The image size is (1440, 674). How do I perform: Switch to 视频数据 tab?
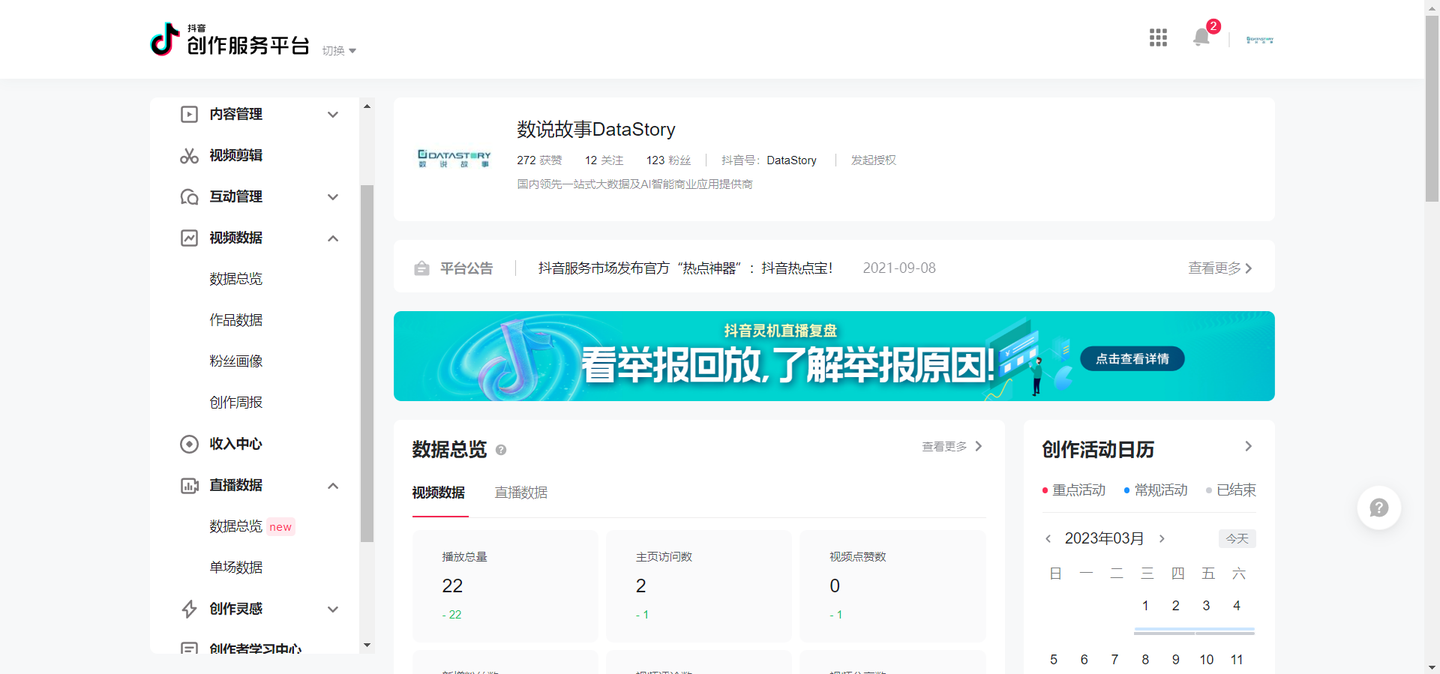coord(438,493)
